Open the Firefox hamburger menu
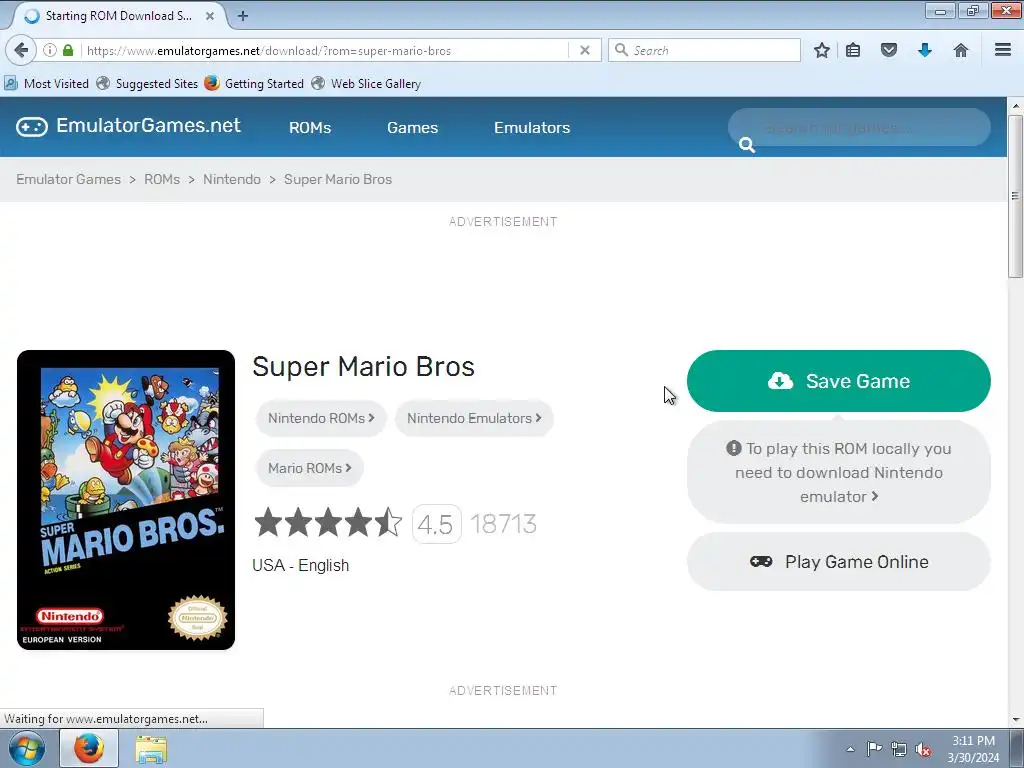The width and height of the screenshot is (1024, 768). click(1003, 50)
